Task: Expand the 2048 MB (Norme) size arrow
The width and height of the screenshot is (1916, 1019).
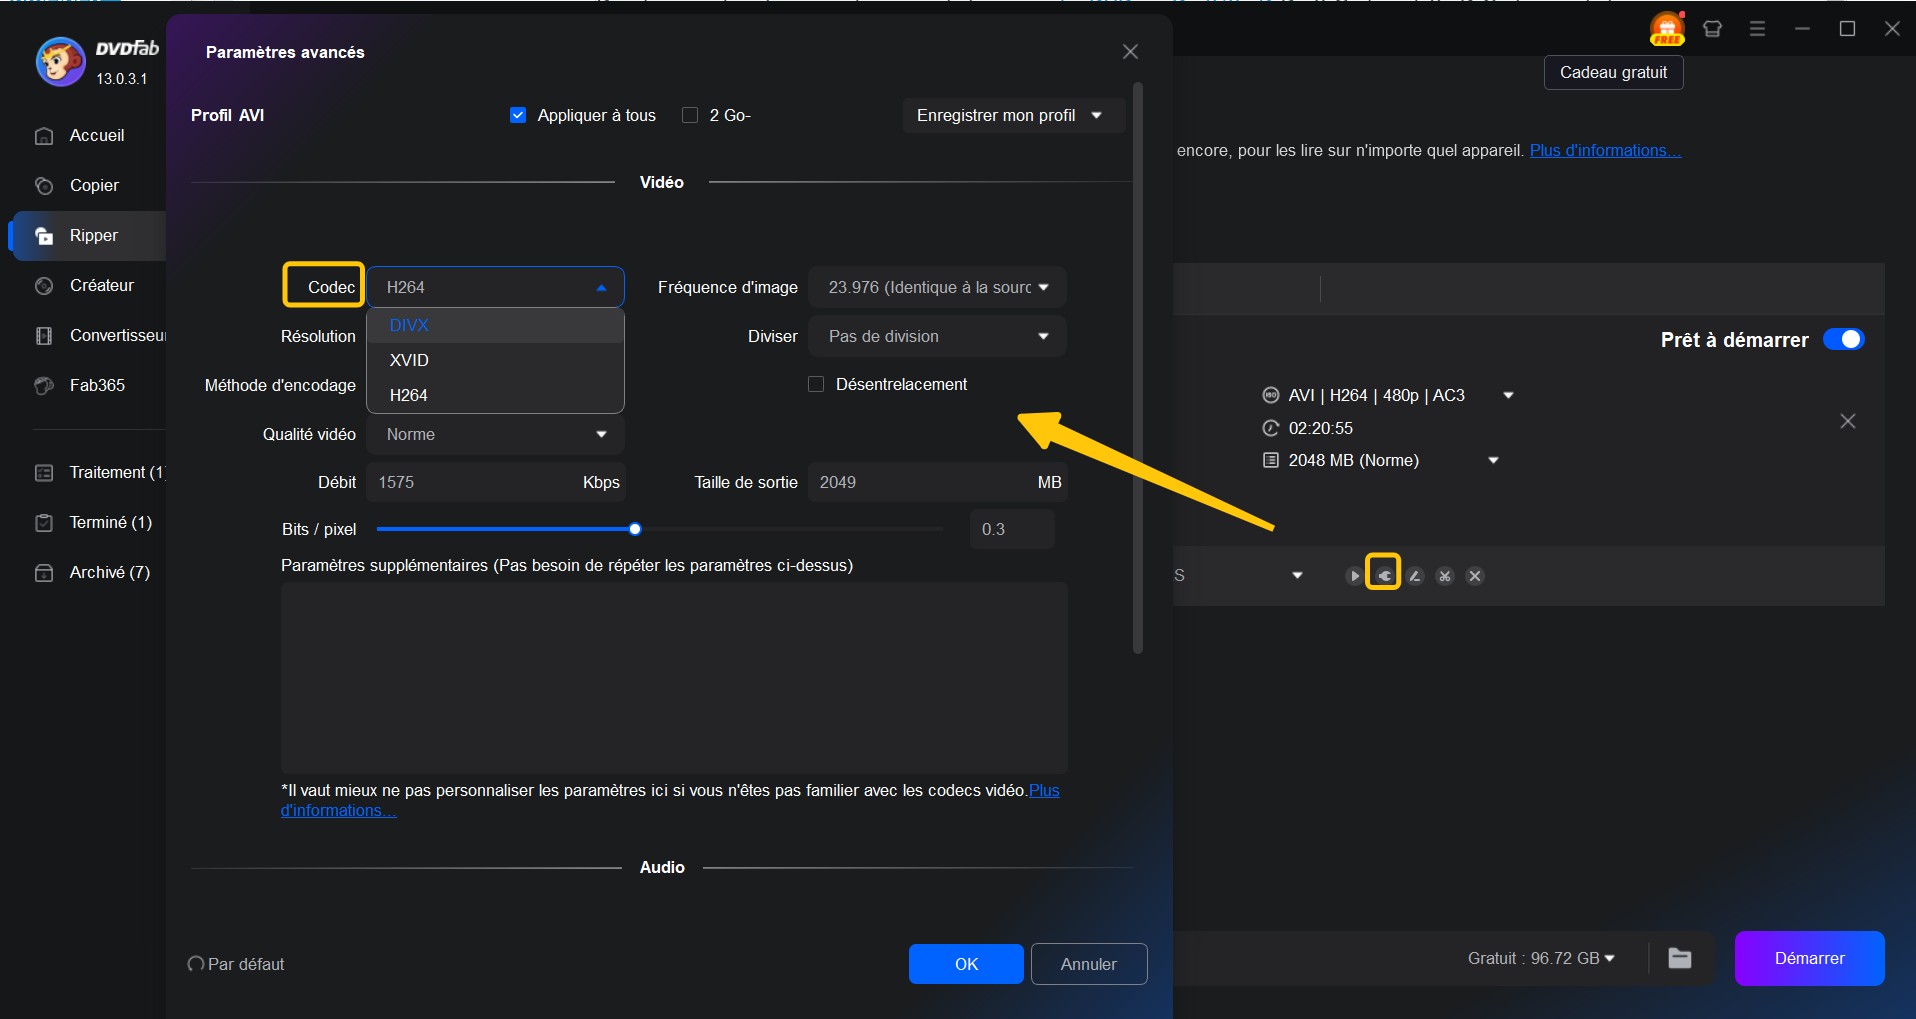Action: [x=1493, y=461]
